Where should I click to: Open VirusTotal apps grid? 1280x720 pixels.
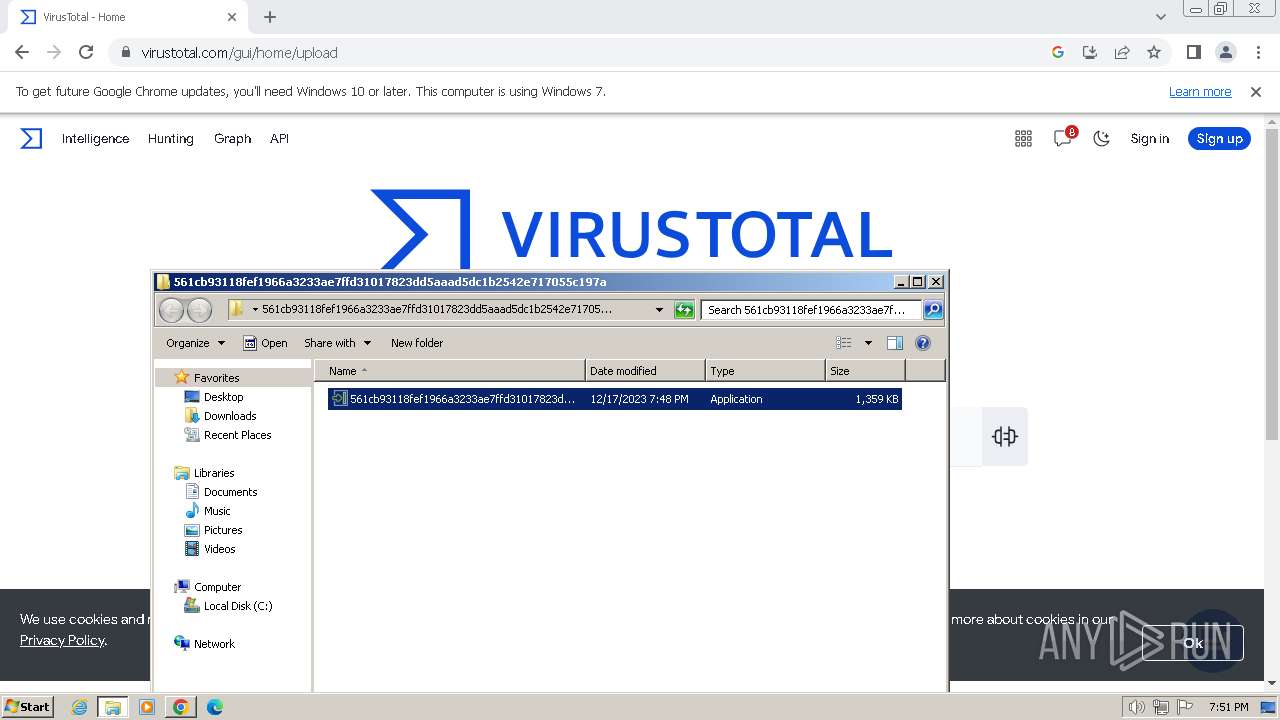1023,139
